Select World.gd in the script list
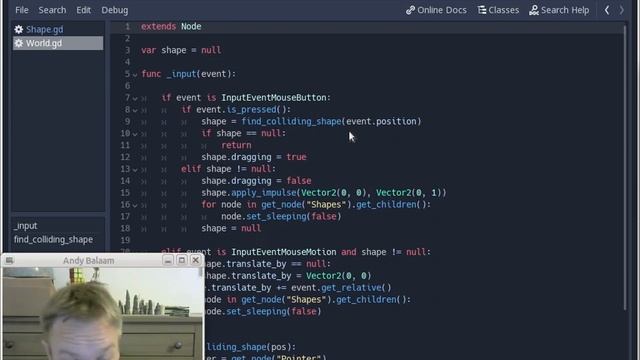Image resolution: width=640 pixels, height=360 pixels. tap(58, 43)
